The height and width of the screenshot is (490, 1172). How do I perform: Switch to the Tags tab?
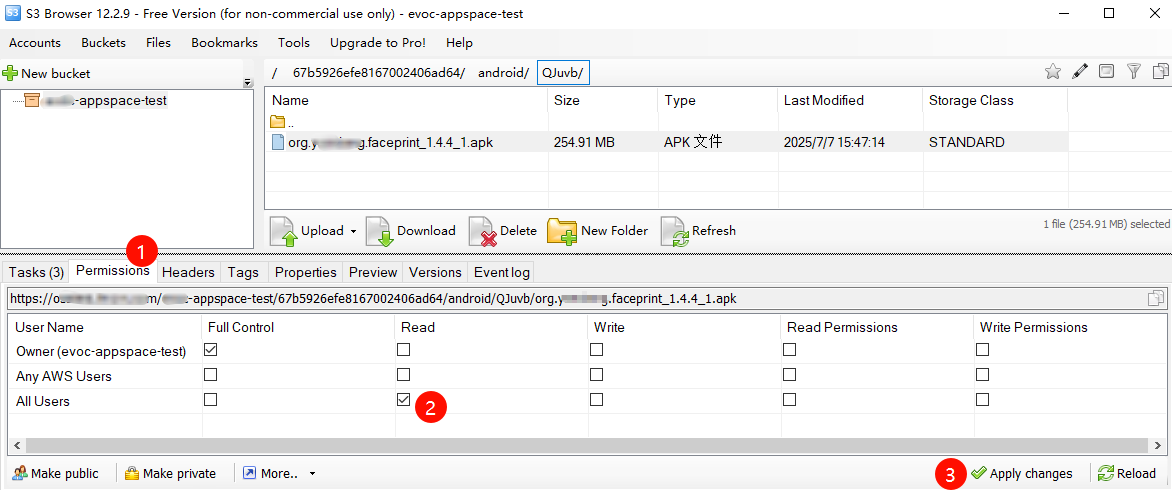coord(243,273)
